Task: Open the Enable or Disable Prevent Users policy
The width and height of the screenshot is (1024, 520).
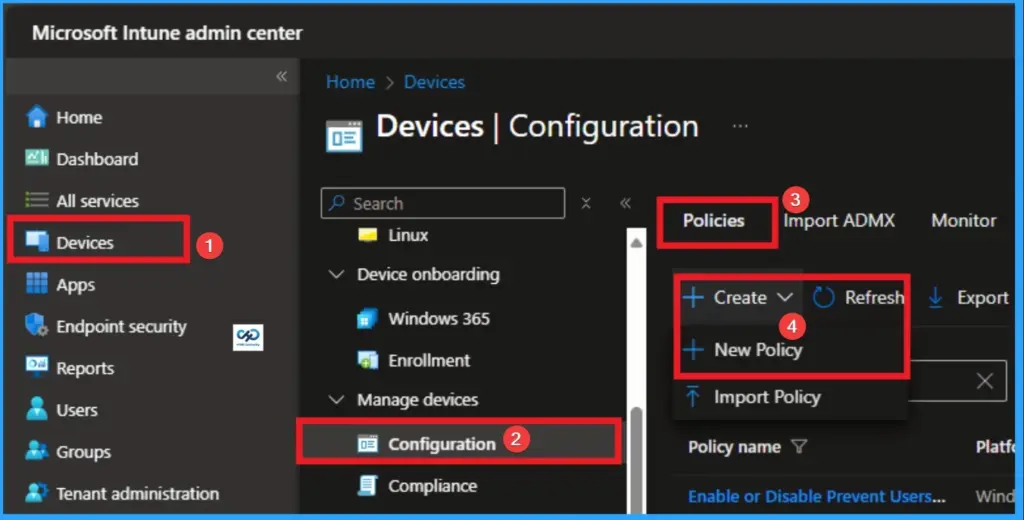Action: tap(816, 496)
